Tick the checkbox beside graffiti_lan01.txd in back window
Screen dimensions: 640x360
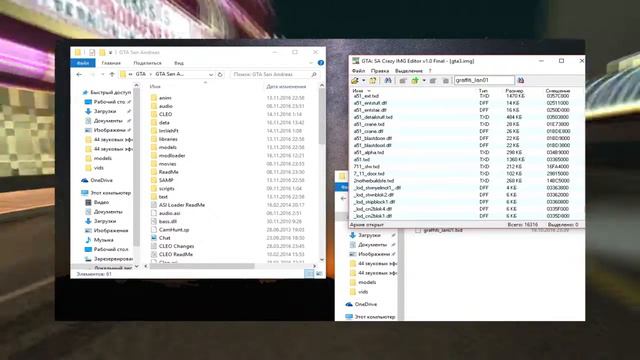(418, 231)
